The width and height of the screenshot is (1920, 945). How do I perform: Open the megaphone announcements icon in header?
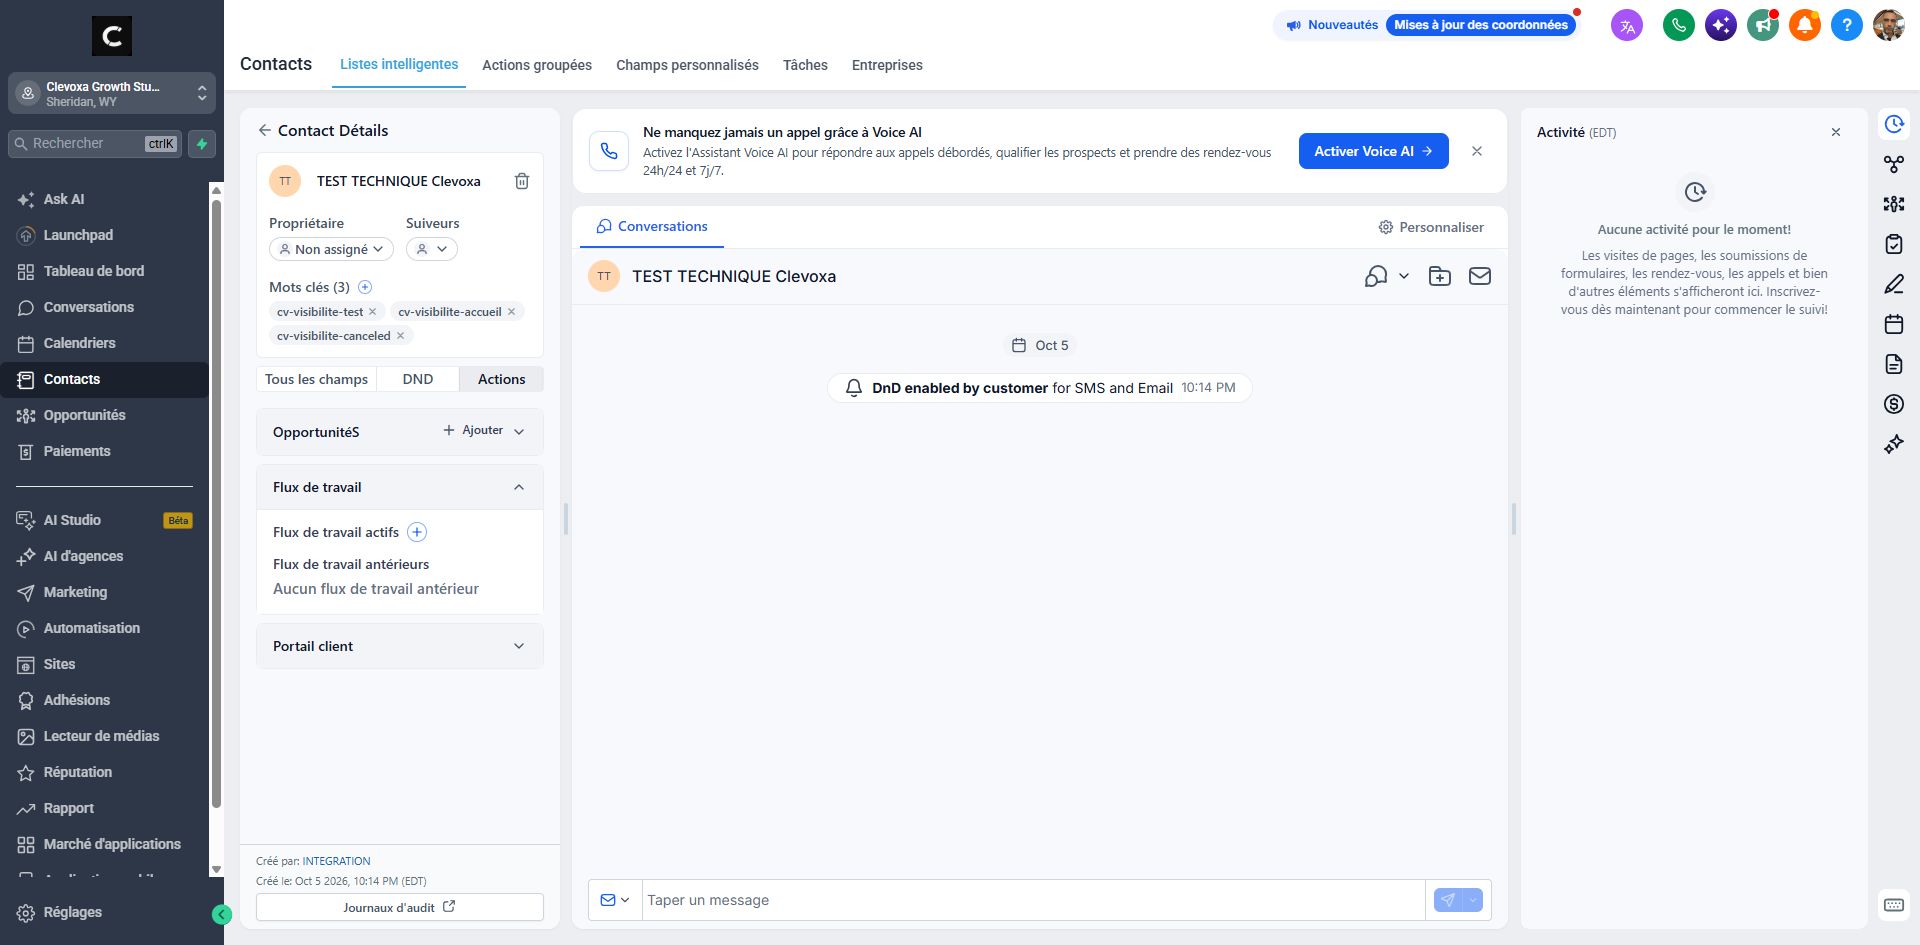click(x=1763, y=25)
